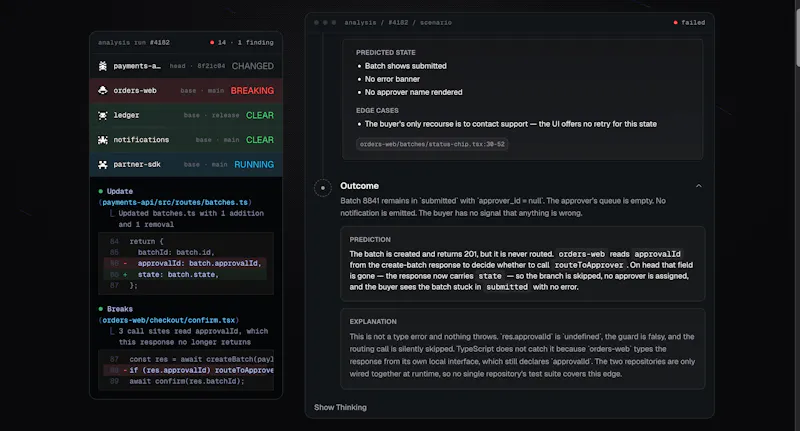800x431 pixels.
Task: Click the first window dot in analysis panel
Action: 316,22
